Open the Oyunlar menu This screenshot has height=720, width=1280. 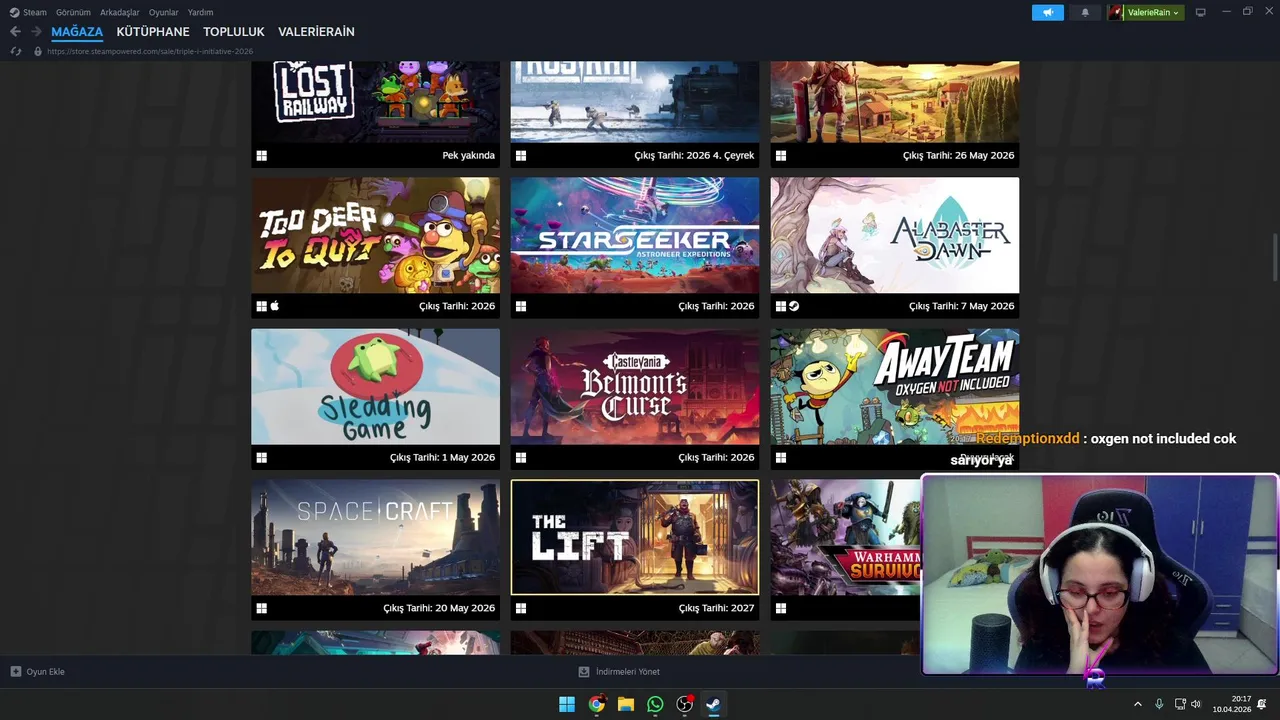(x=164, y=12)
